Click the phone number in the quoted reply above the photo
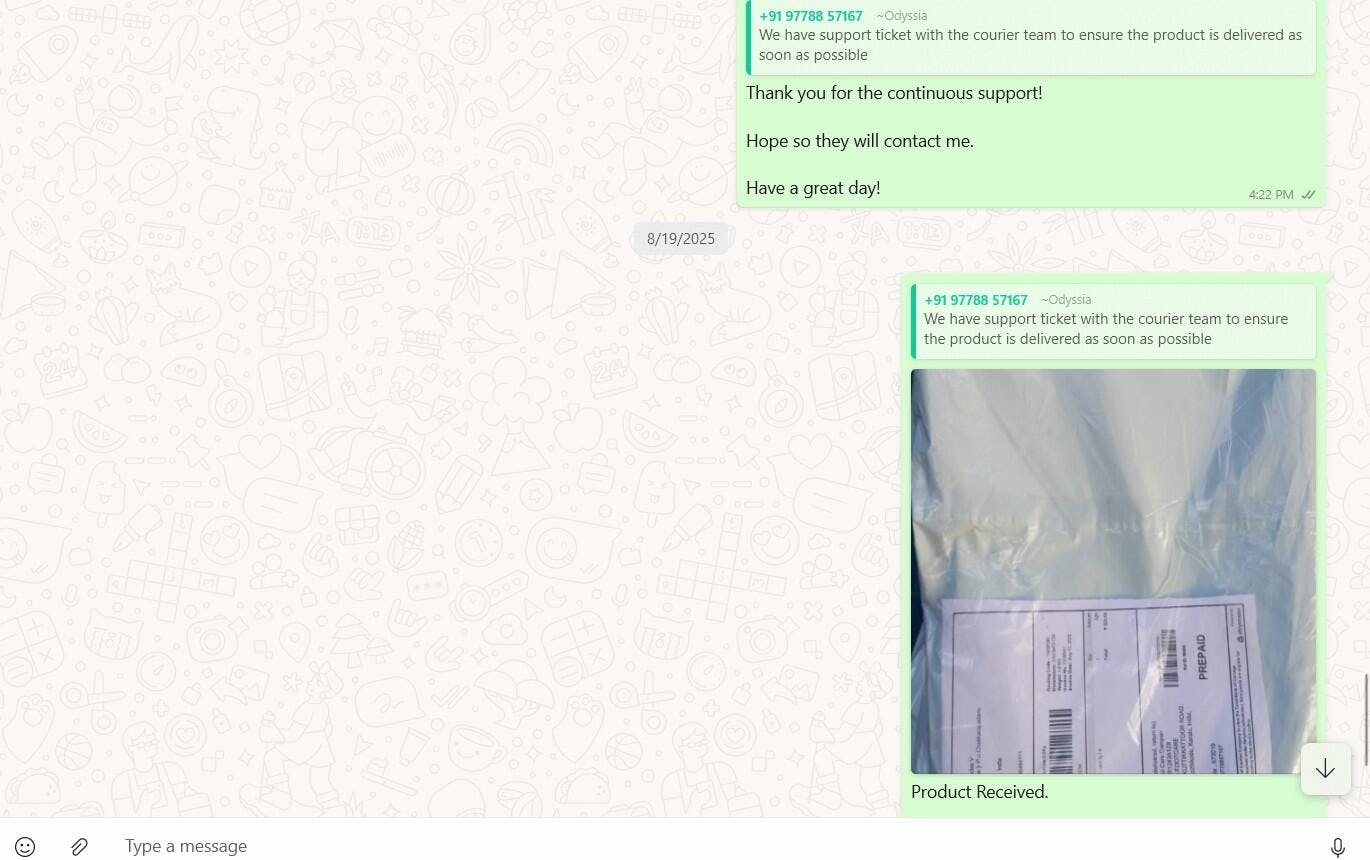 [976, 300]
